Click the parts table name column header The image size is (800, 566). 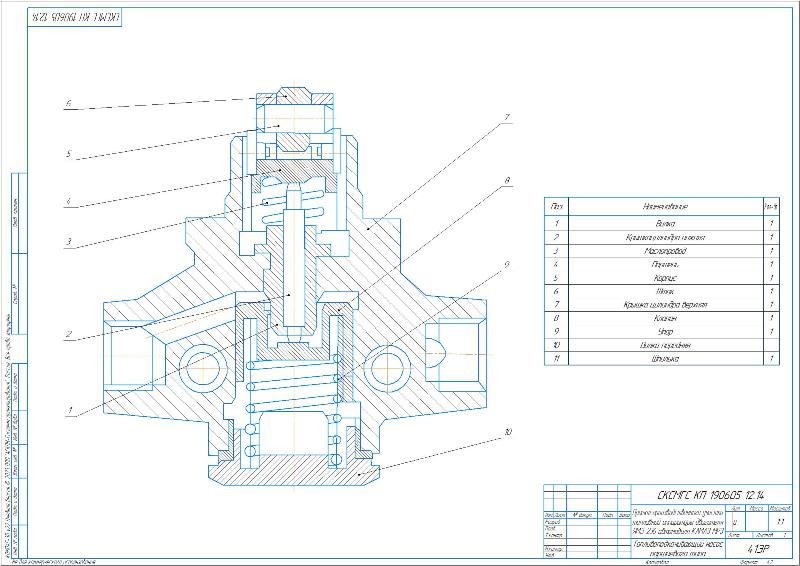[665, 206]
